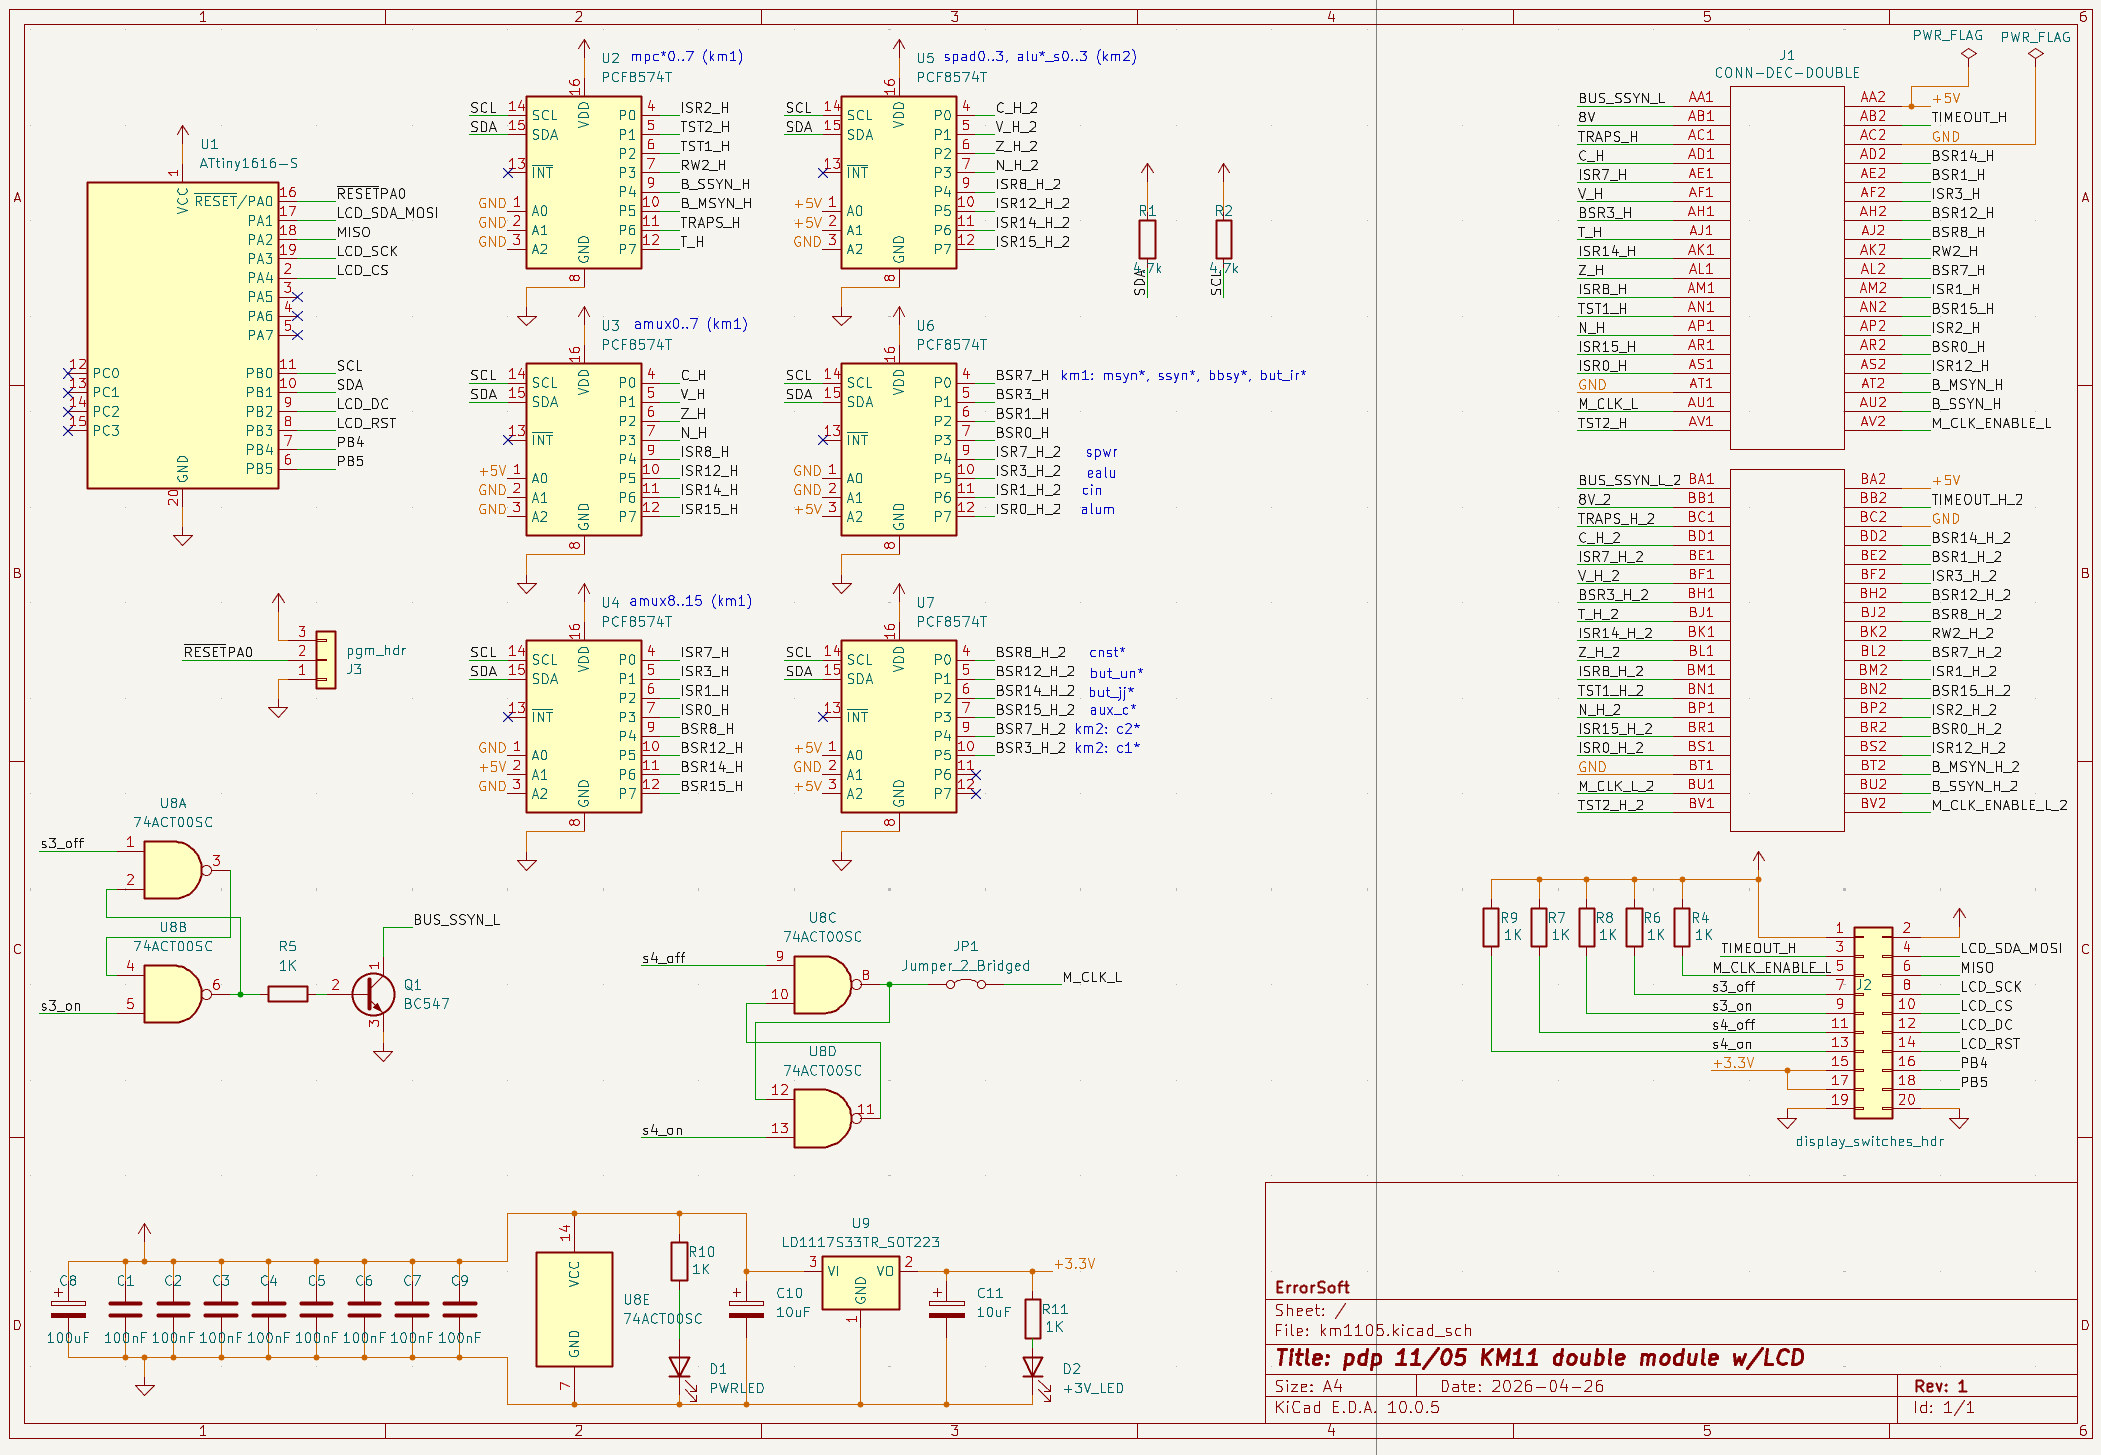Click the M_CLK_ENABLE_L_2 label at pin BV2

point(1999,805)
